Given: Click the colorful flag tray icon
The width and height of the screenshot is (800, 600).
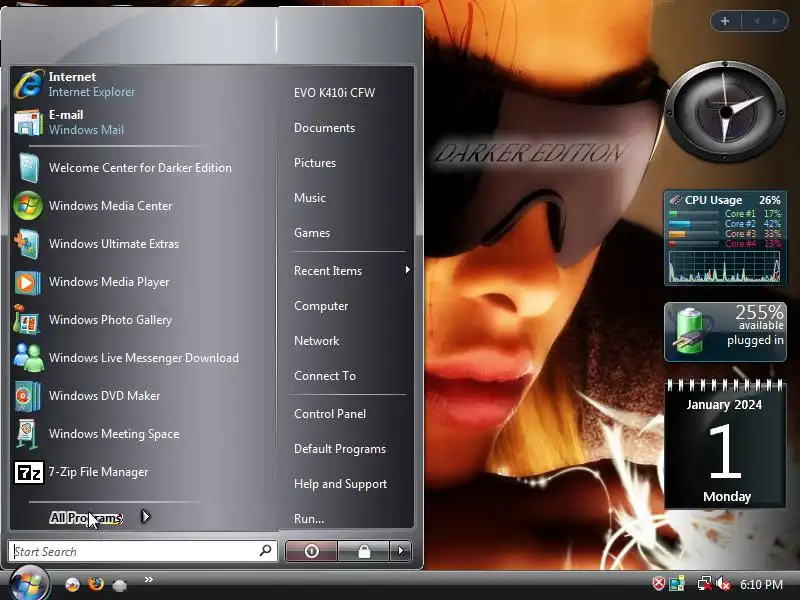Looking at the screenshot, I should click(x=677, y=583).
